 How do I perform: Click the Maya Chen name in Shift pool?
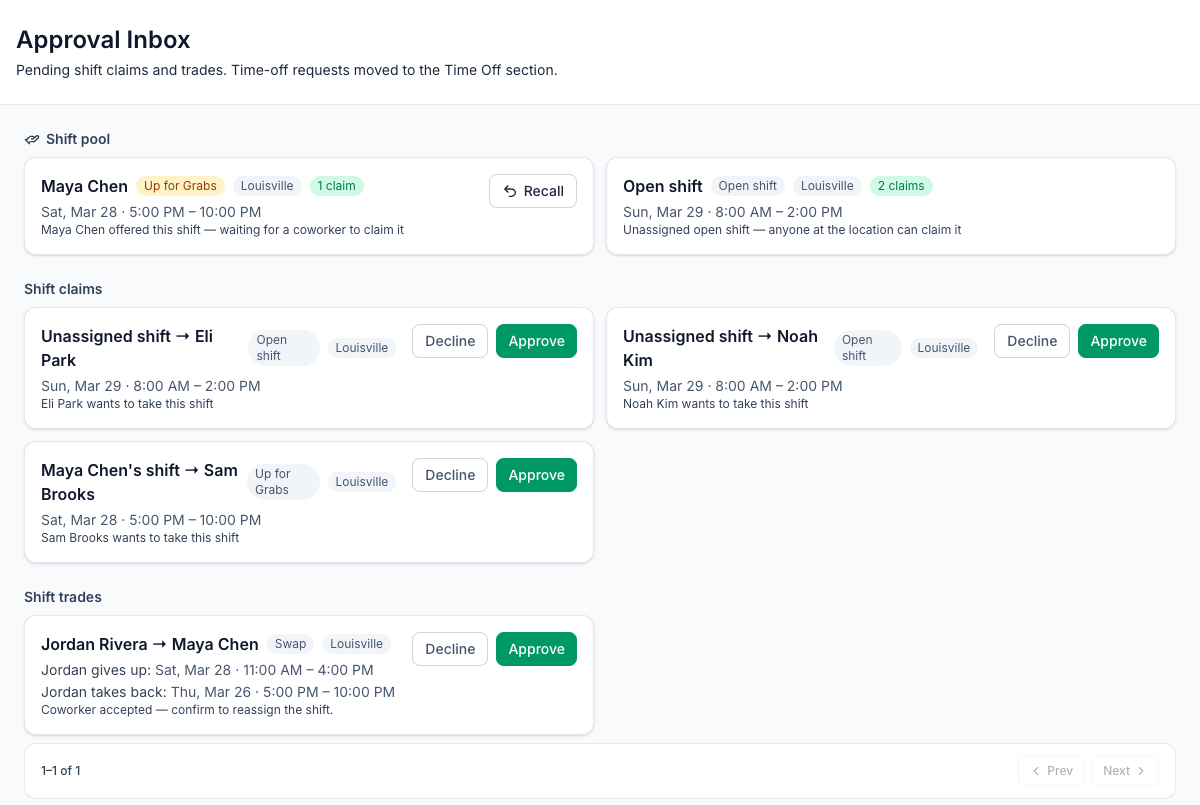coord(84,186)
